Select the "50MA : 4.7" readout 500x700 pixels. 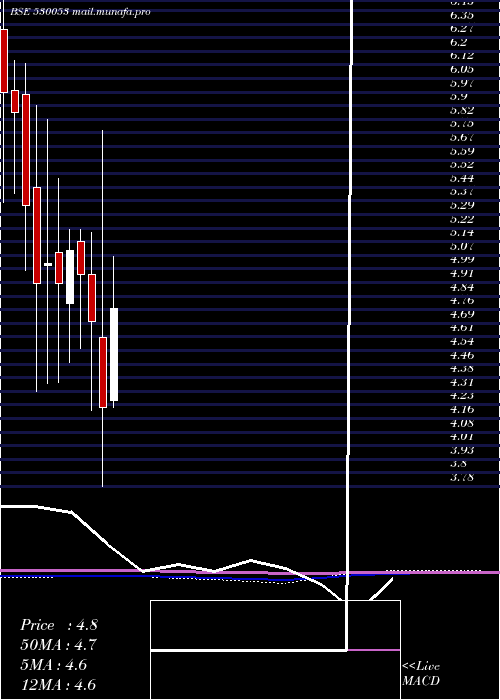[59, 645]
